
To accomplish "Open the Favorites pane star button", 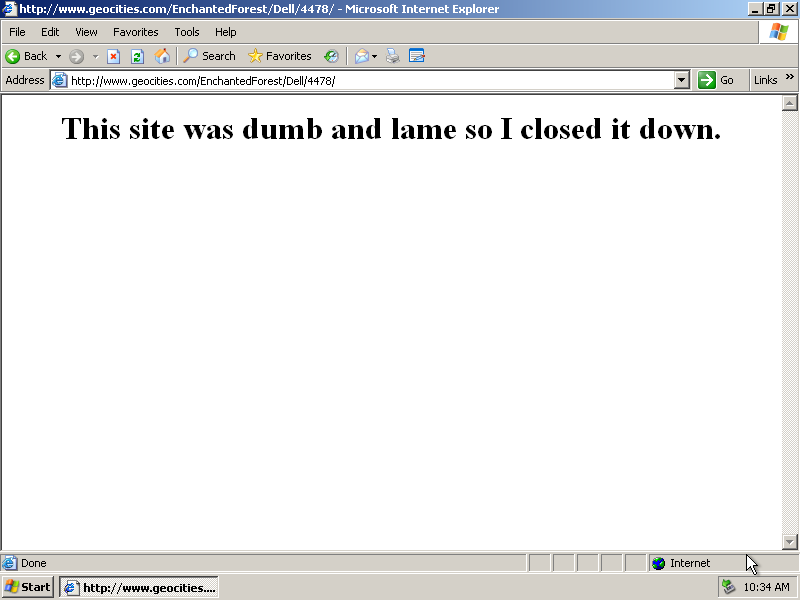I will coord(280,56).
